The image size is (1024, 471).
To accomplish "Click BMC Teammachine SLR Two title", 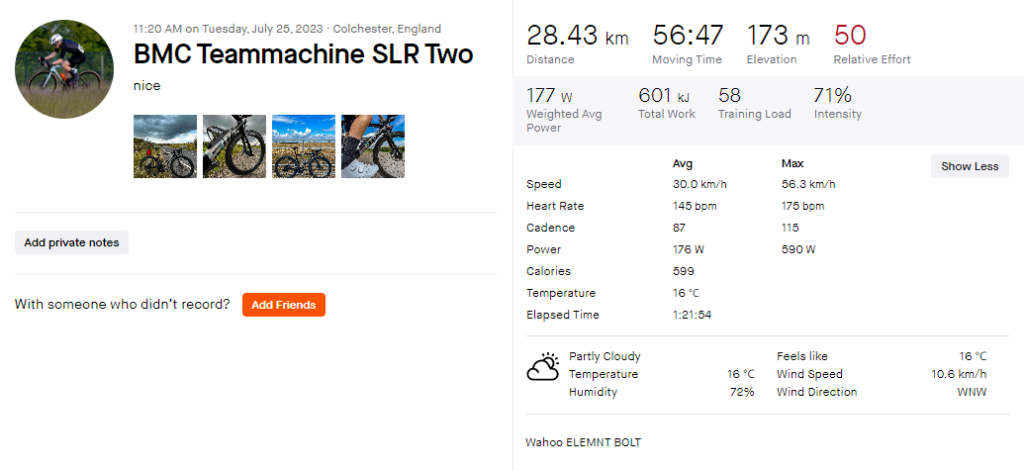I will pyautogui.click(x=303, y=54).
